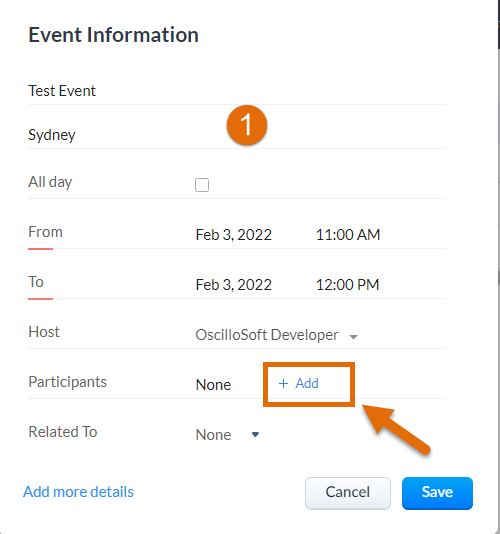Pick the To date Feb 3, 2022
Image resolution: width=500 pixels, height=534 pixels.
pos(234,285)
